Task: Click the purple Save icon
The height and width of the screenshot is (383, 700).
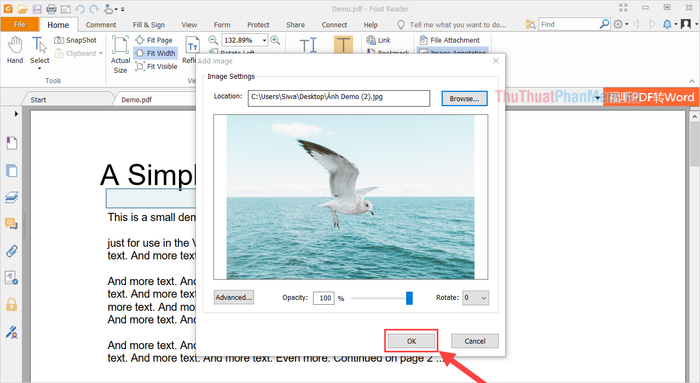Action: [x=37, y=9]
